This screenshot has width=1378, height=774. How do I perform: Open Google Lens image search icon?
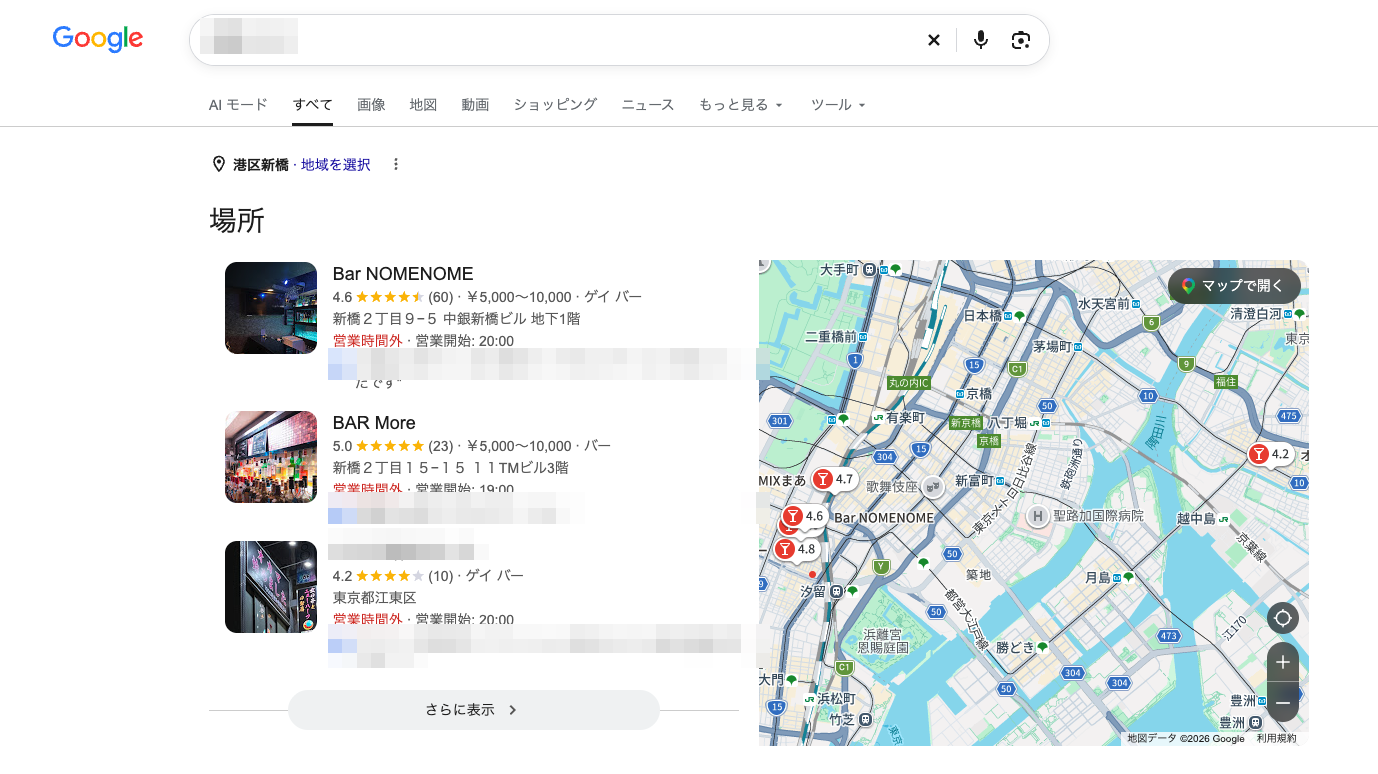1020,40
